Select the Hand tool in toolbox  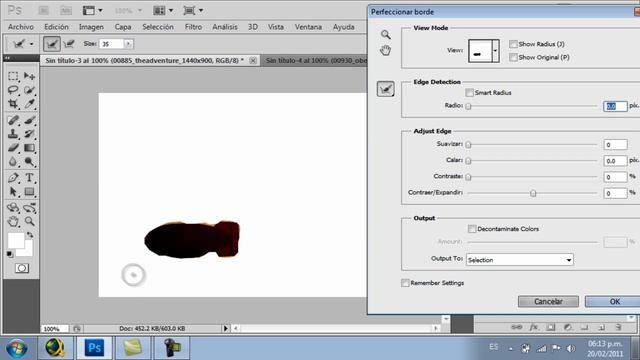click(x=13, y=221)
